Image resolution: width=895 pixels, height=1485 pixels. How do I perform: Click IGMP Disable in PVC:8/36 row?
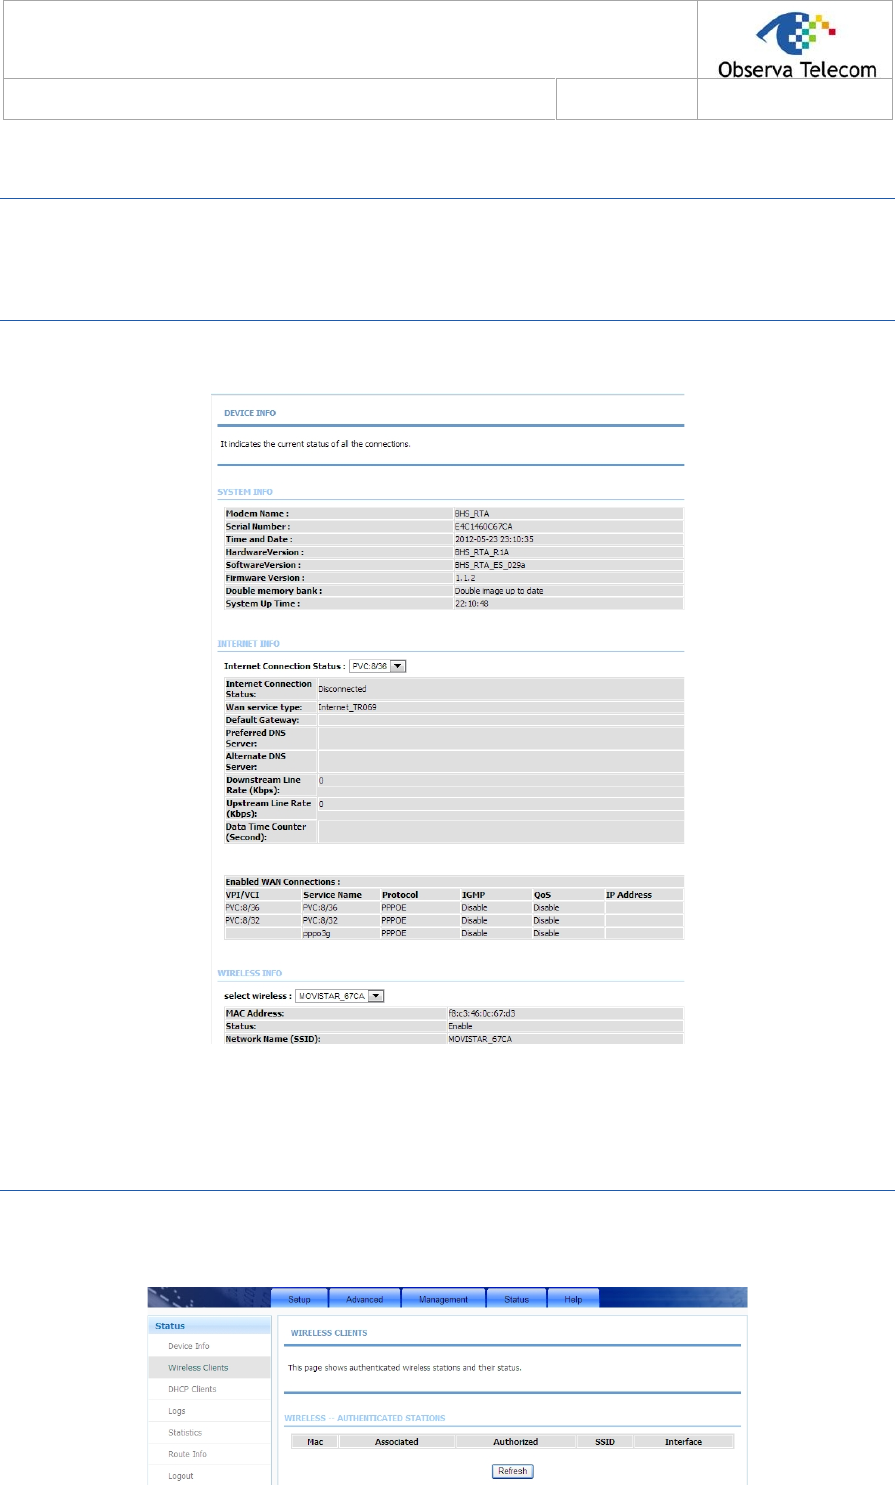pos(474,908)
